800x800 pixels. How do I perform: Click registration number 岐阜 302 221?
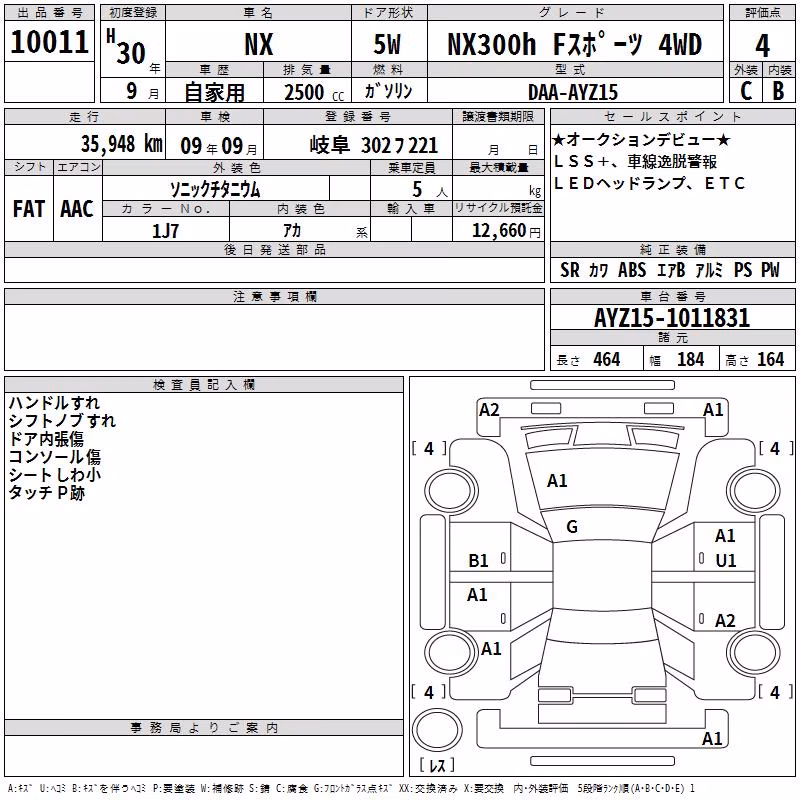click(373, 145)
